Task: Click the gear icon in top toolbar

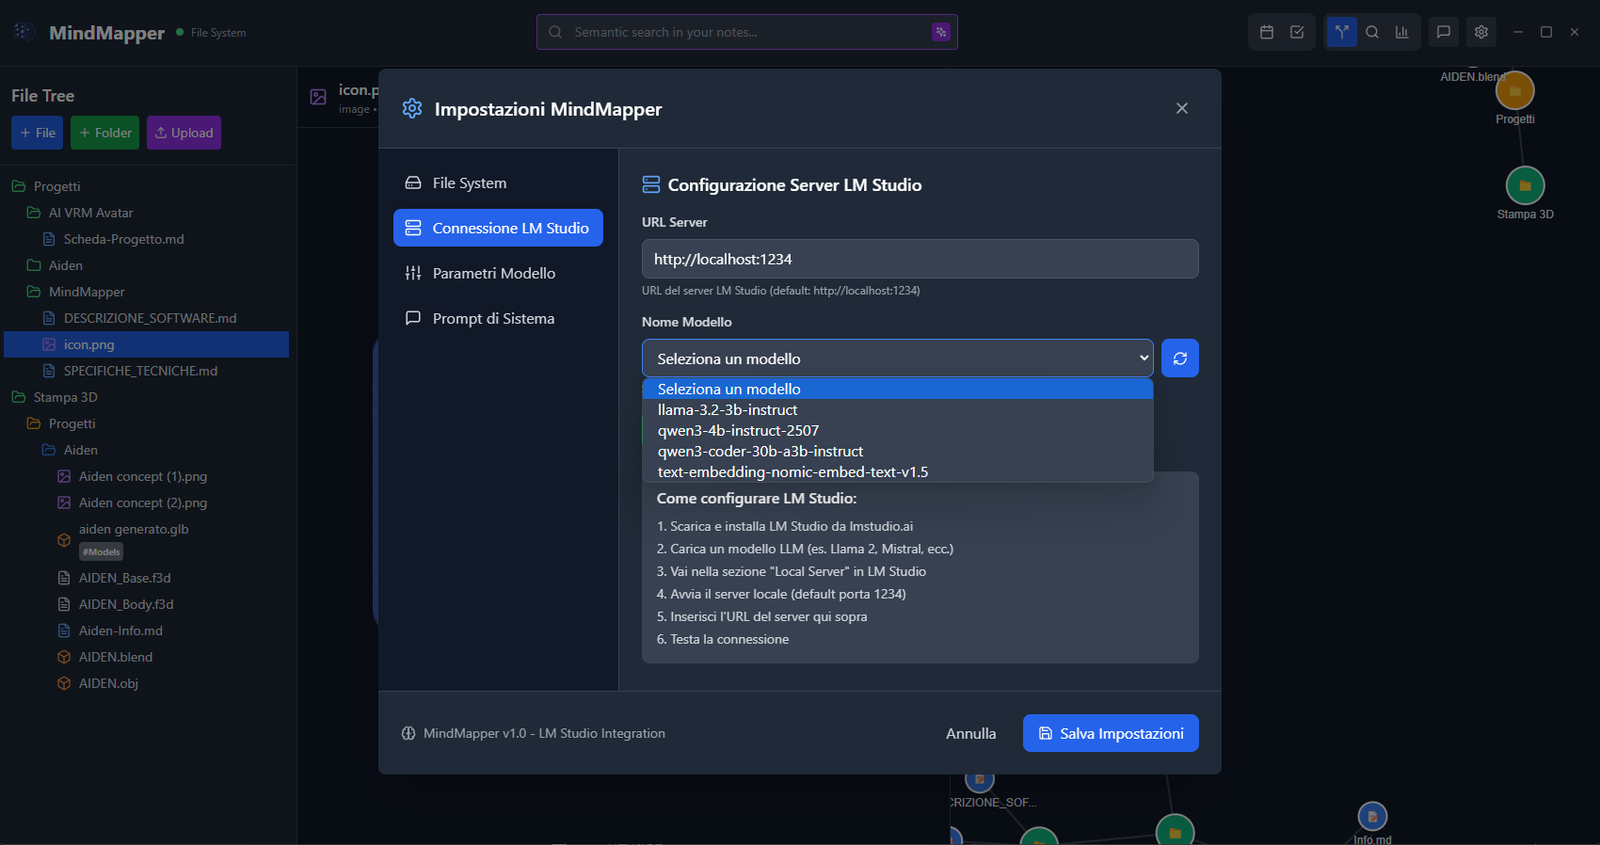Action: (x=1481, y=32)
